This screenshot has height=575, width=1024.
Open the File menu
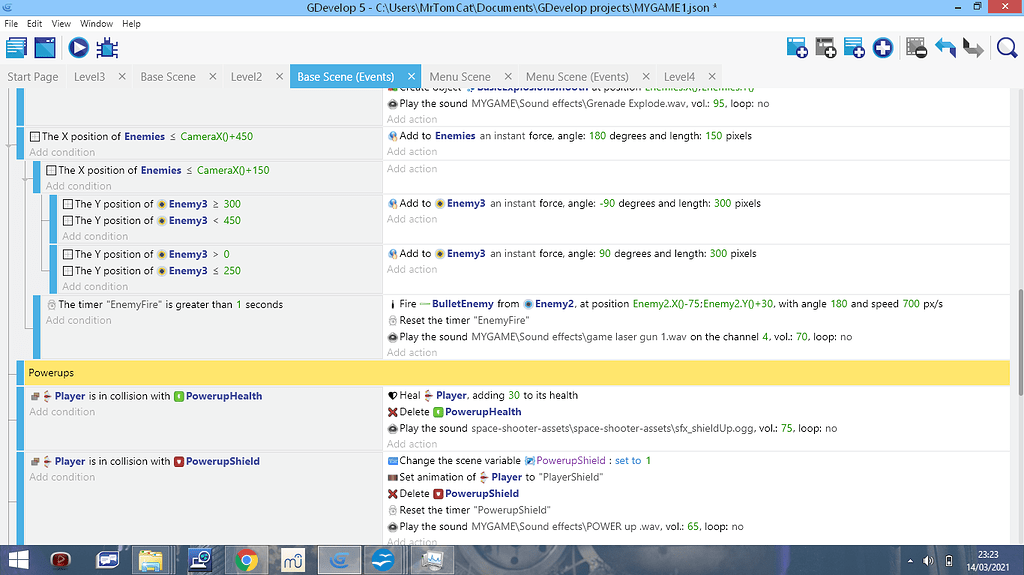[11, 23]
